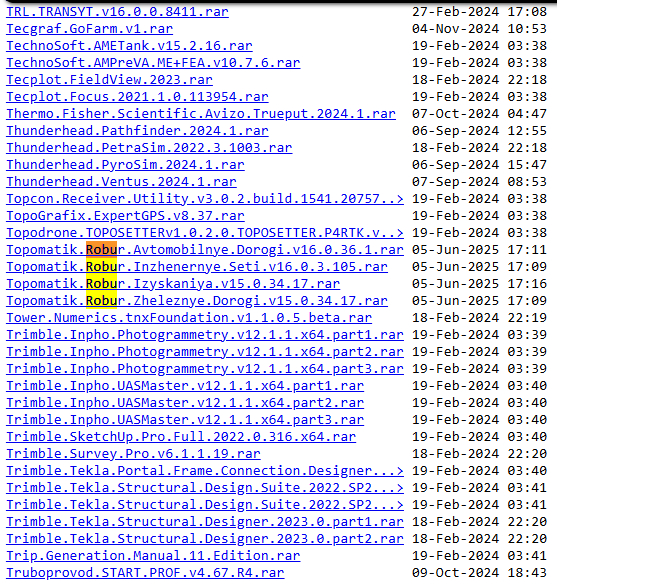This screenshot has width=653, height=584.
Task: Download Tecplot.Focus.2021.1.0.113954.rar
Action: pyautogui.click(x=137, y=97)
